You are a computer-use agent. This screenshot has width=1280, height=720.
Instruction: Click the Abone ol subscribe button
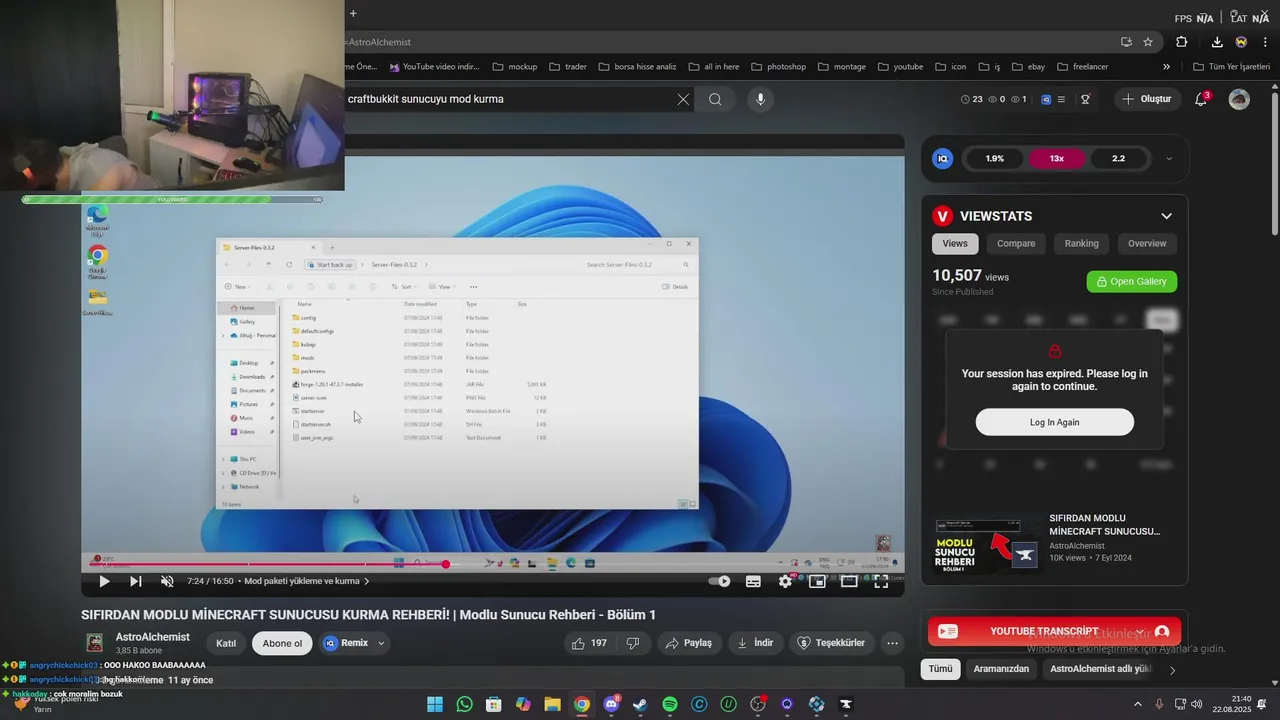[x=282, y=643]
